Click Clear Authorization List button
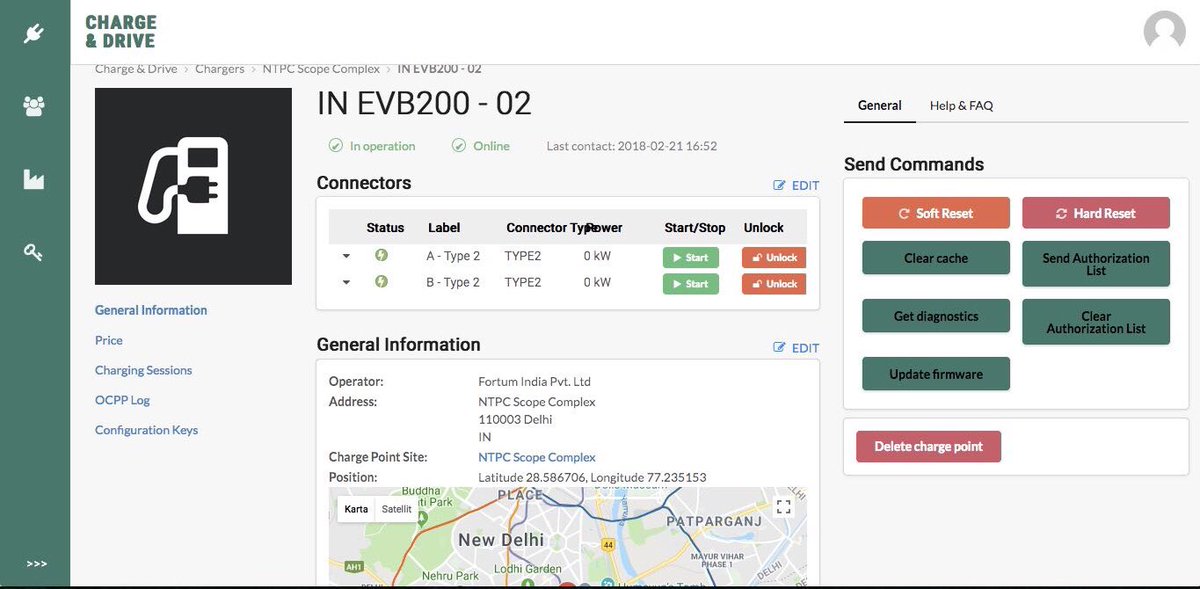1200x589 pixels. click(x=1096, y=322)
